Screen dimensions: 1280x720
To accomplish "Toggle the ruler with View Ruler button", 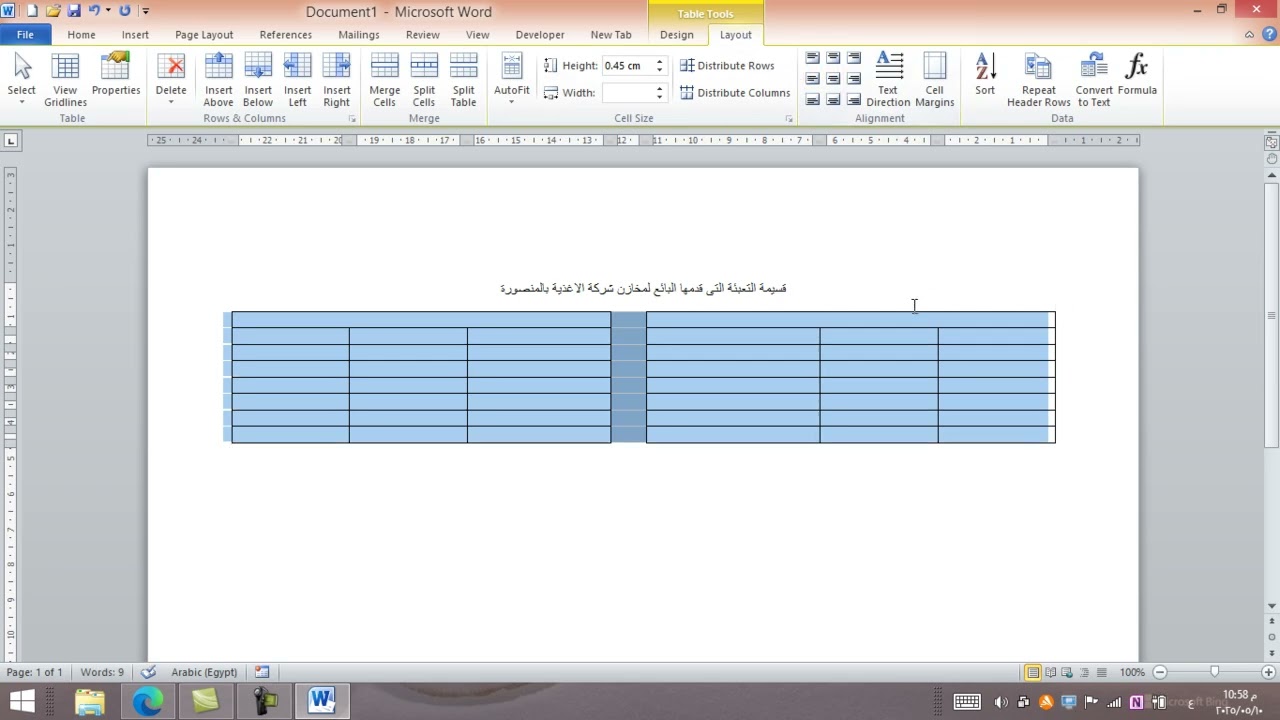I will (1271, 143).
